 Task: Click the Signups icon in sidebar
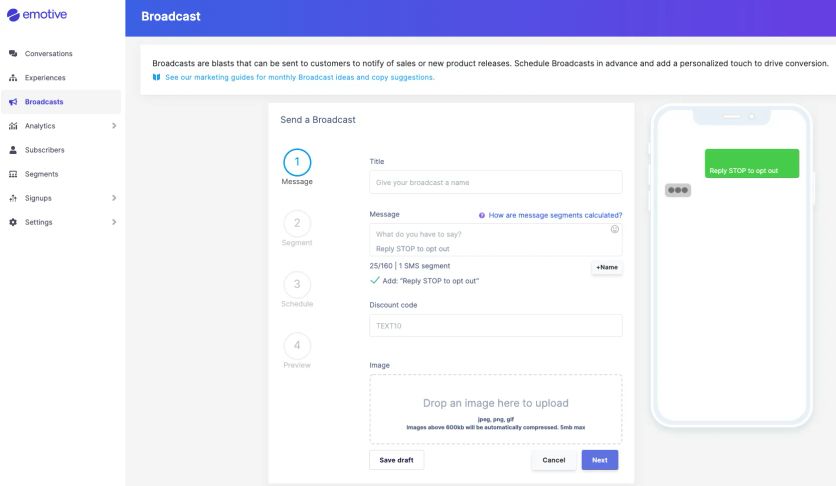pos(13,198)
